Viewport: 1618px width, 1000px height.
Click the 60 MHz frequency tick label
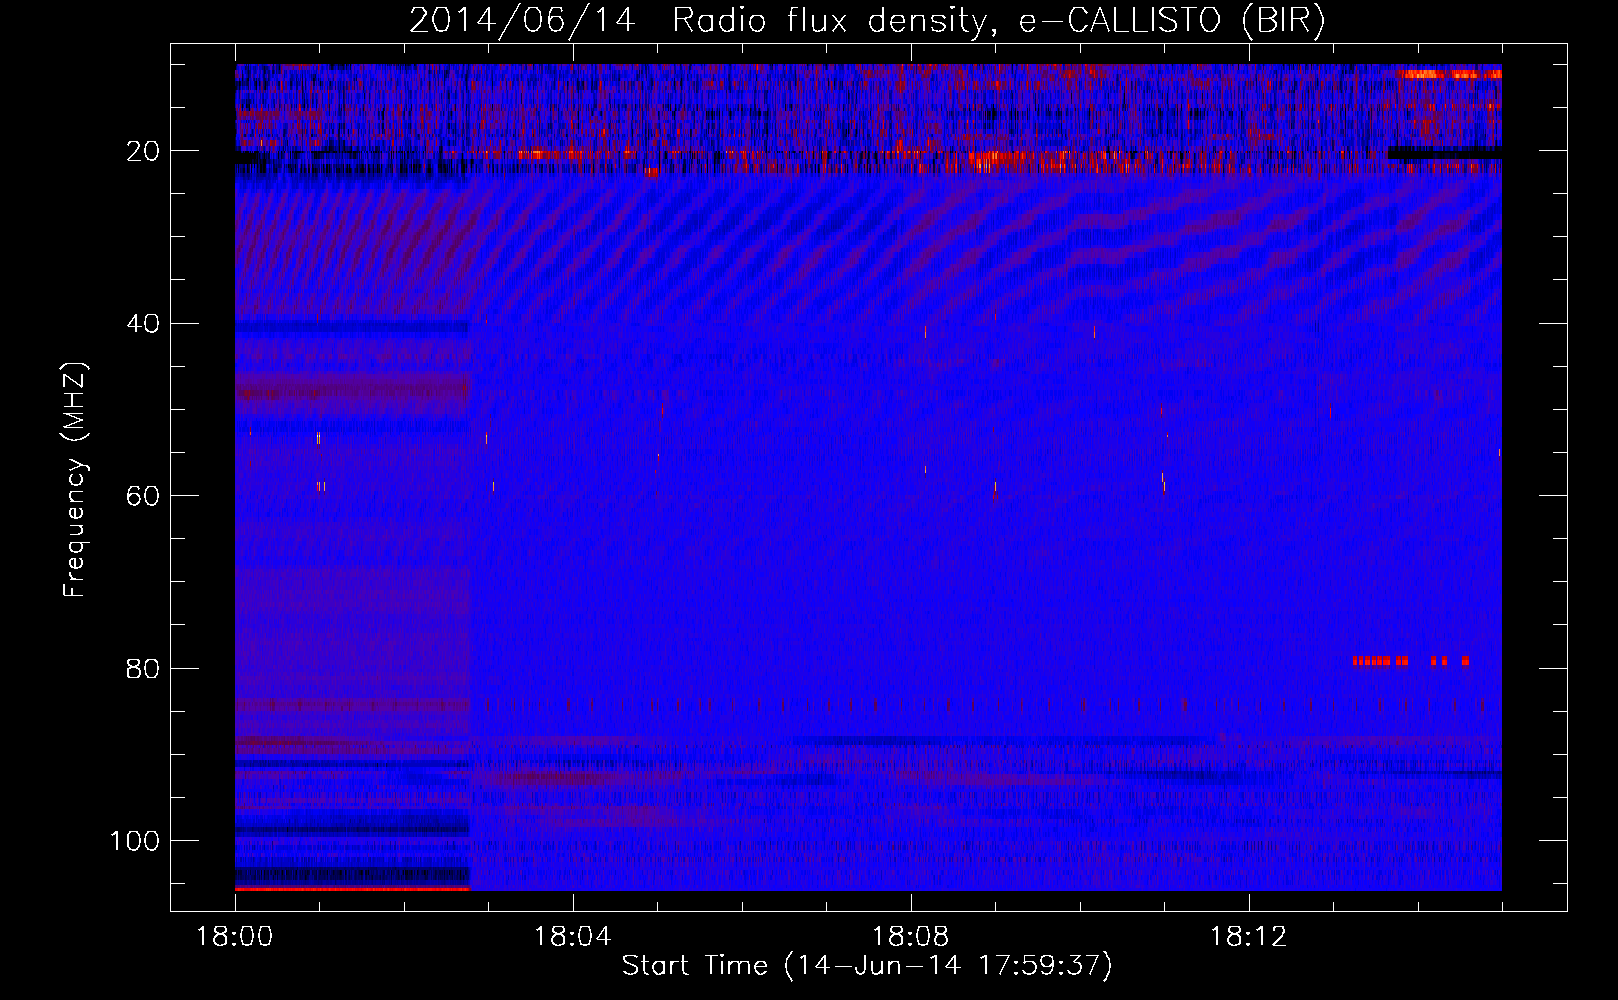143,496
